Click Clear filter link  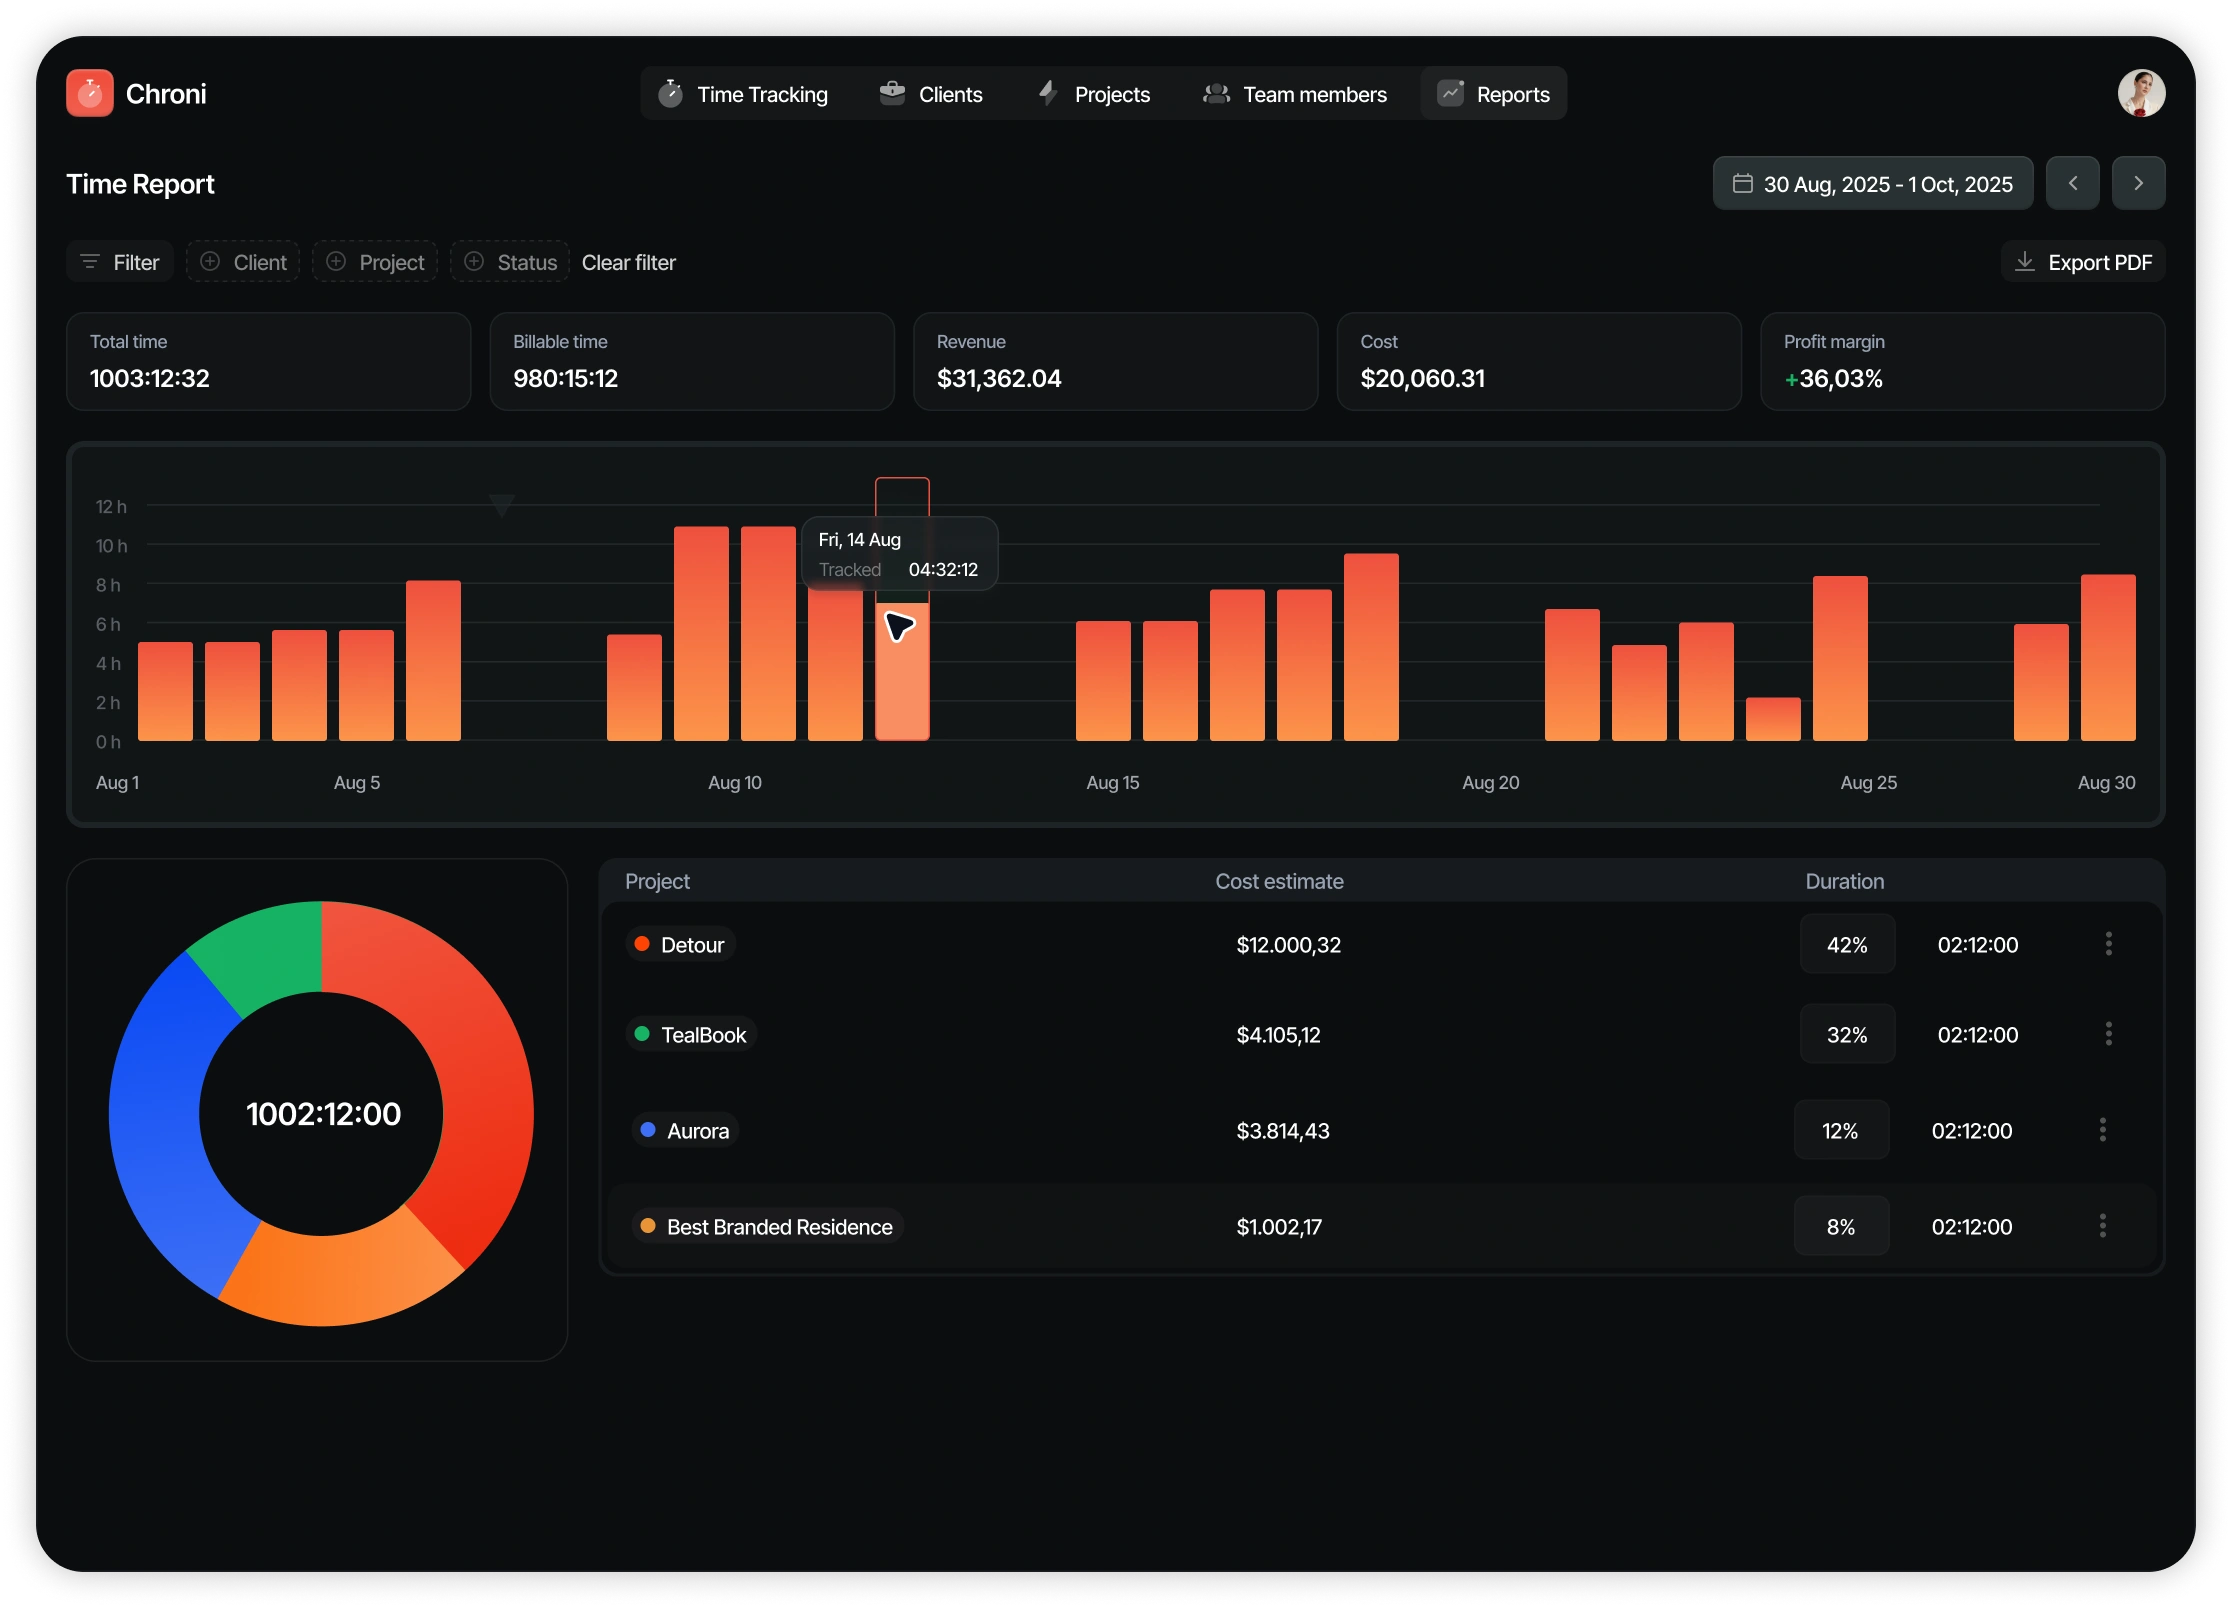pos(628,262)
